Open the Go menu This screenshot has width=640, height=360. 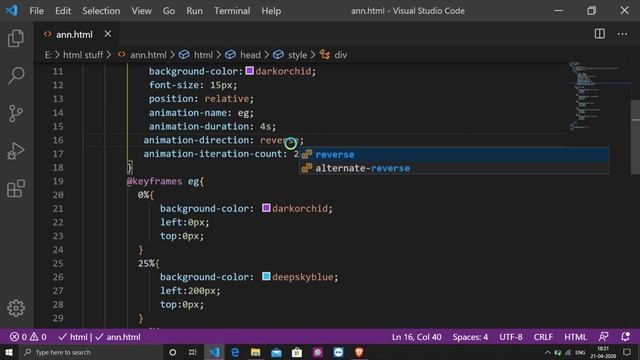(169, 11)
